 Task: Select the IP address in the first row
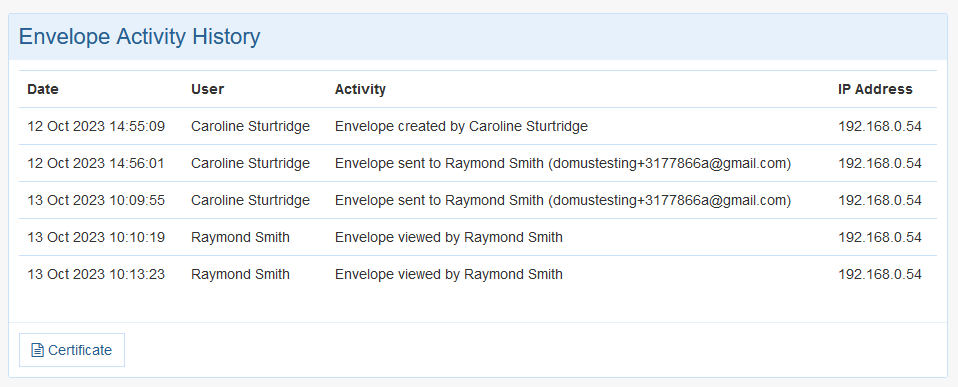click(x=880, y=127)
